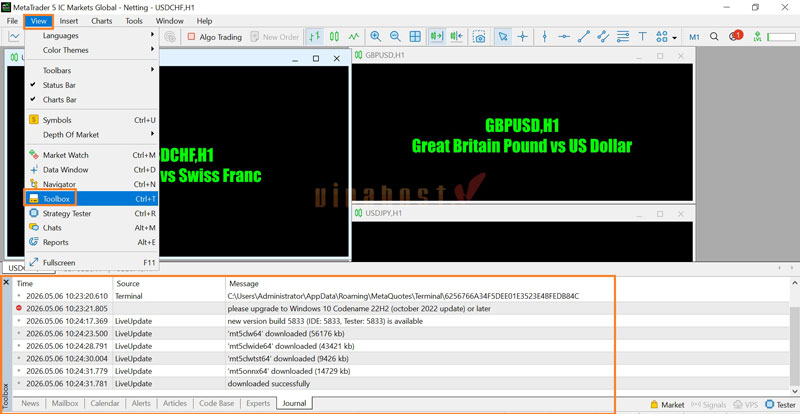The image size is (800, 414).
Task: Open the File menu
Action: 12,21
